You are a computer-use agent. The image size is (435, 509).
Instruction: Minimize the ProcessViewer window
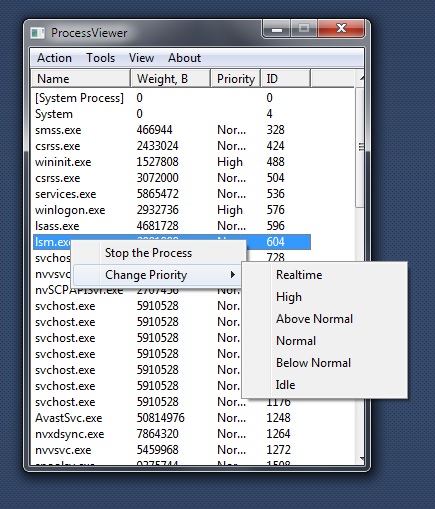coord(277,29)
